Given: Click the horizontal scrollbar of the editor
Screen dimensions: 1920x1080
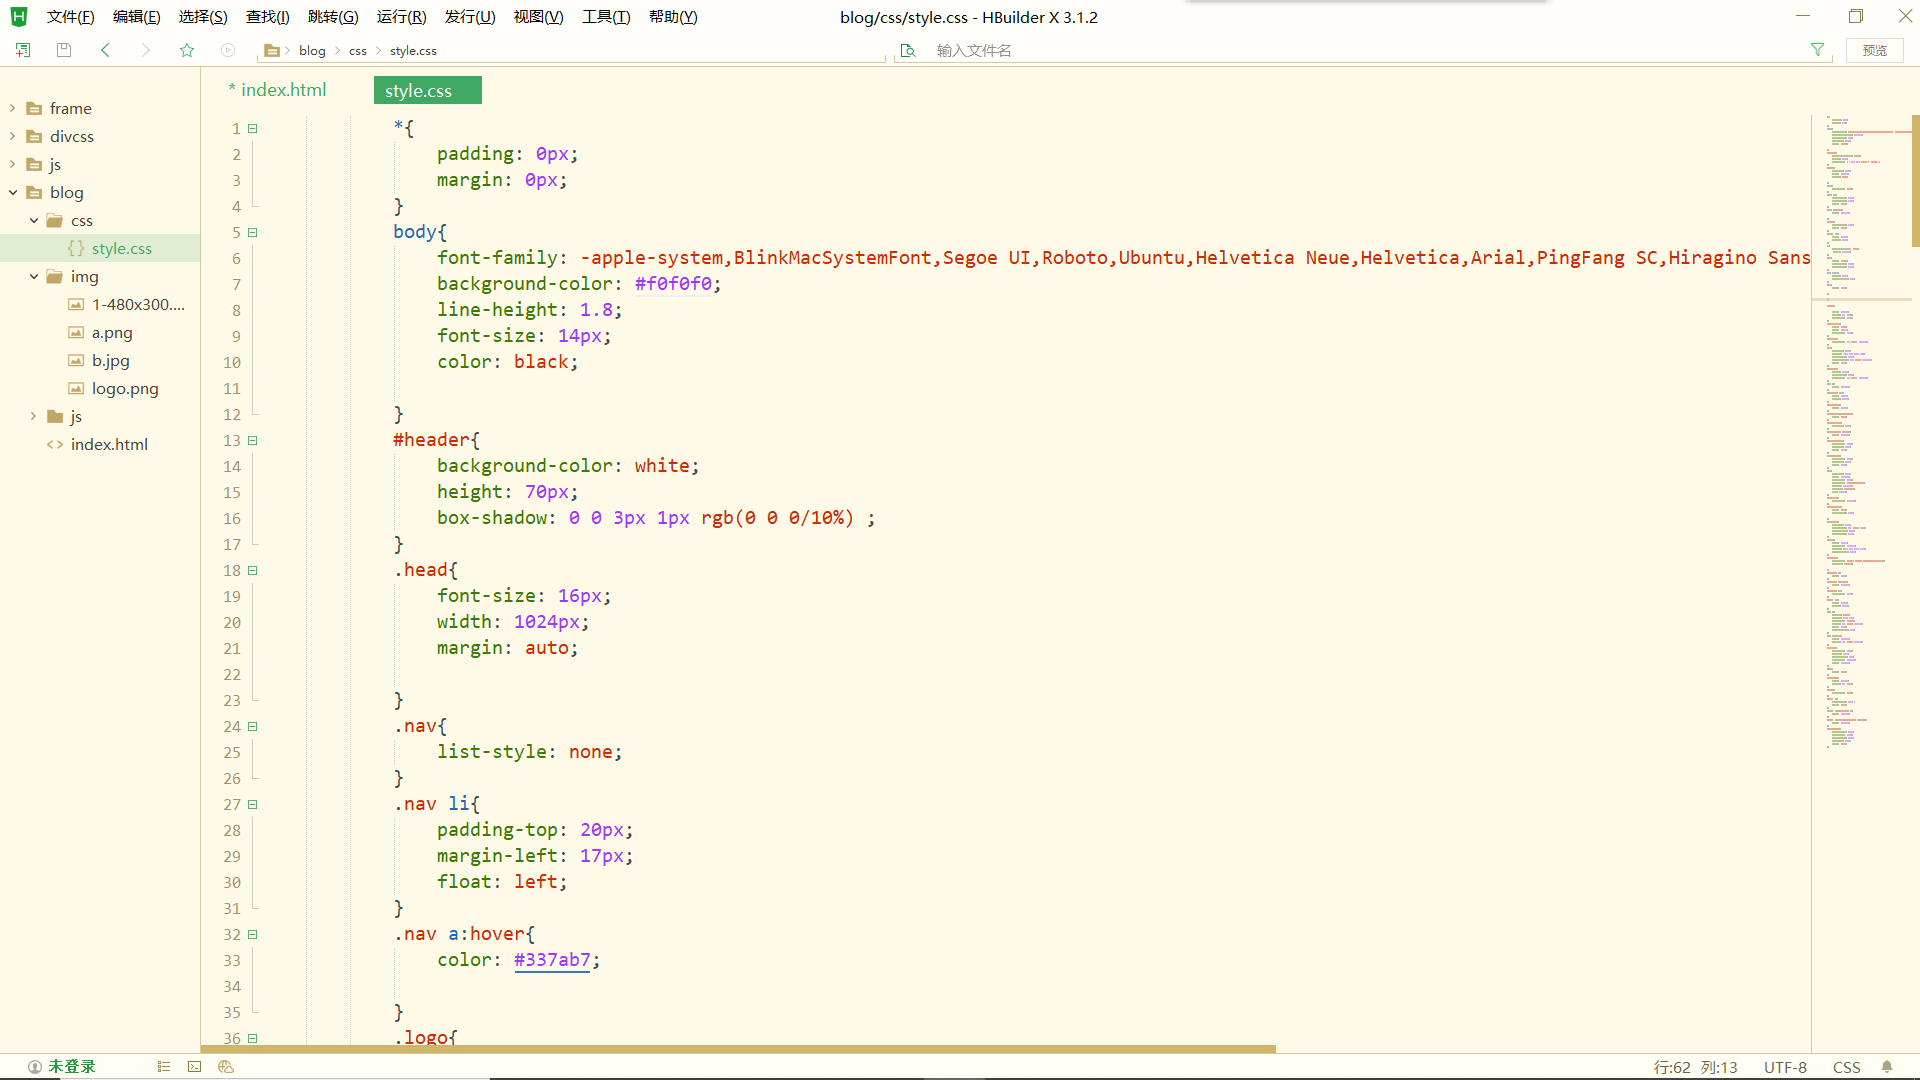Looking at the screenshot, I should 738,1049.
